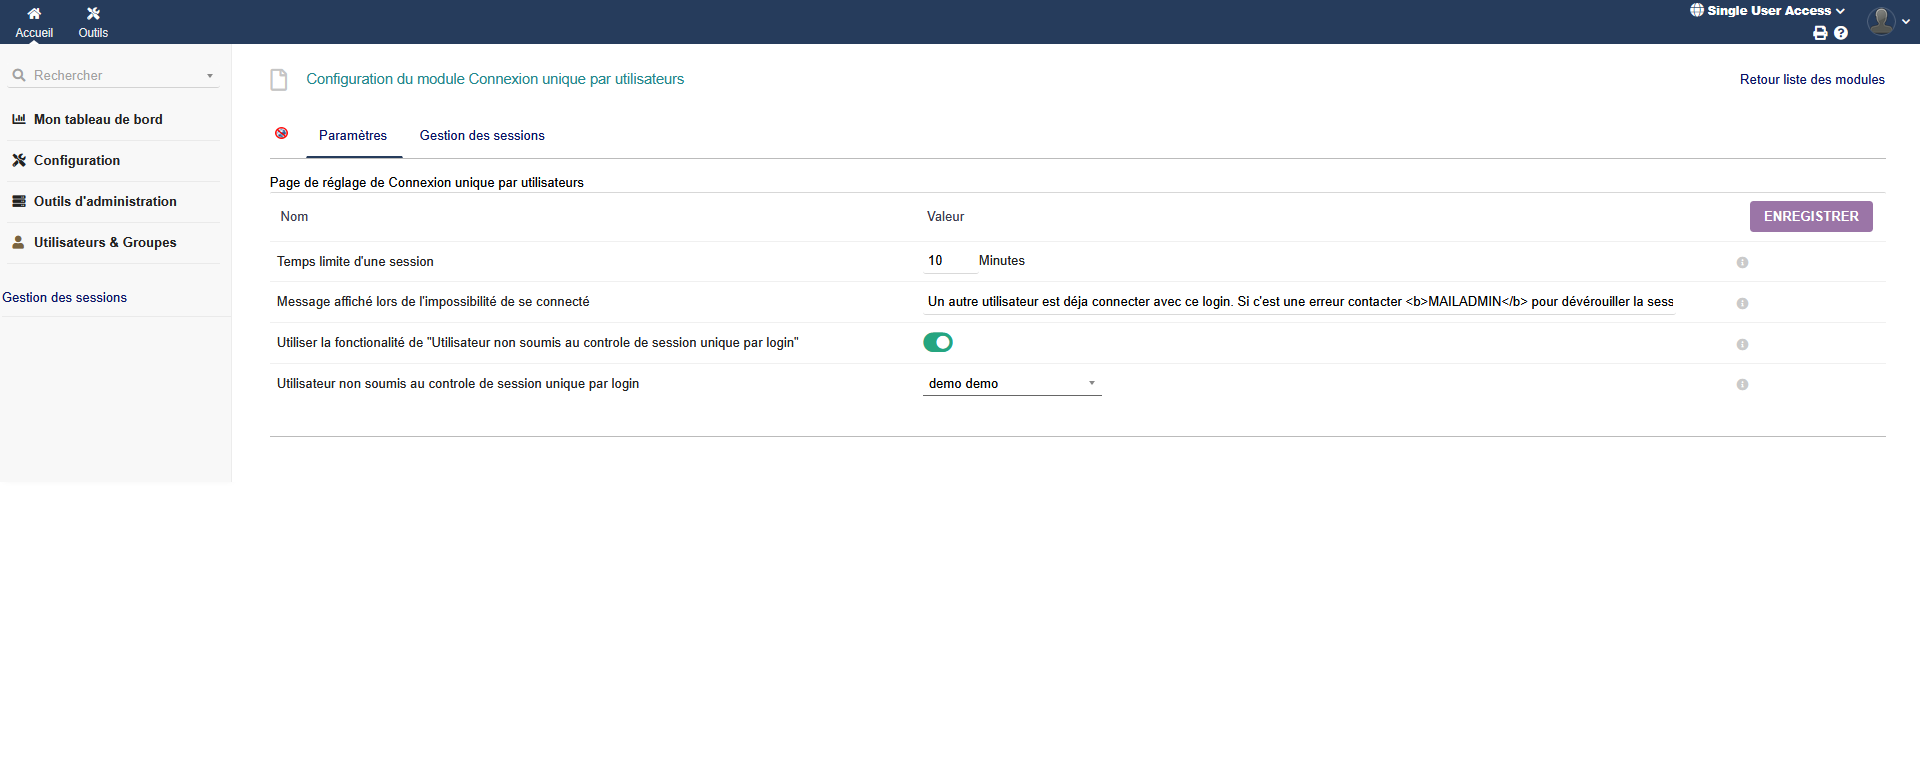Open help via question mark icon

click(1841, 33)
